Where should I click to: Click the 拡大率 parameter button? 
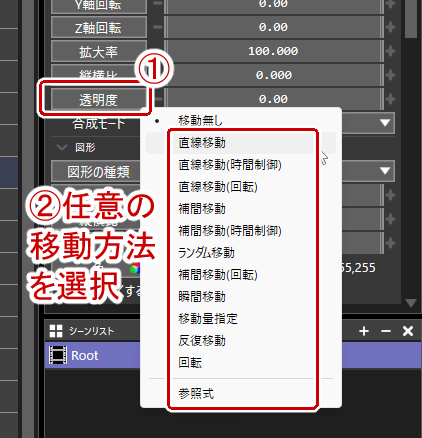pos(99,52)
